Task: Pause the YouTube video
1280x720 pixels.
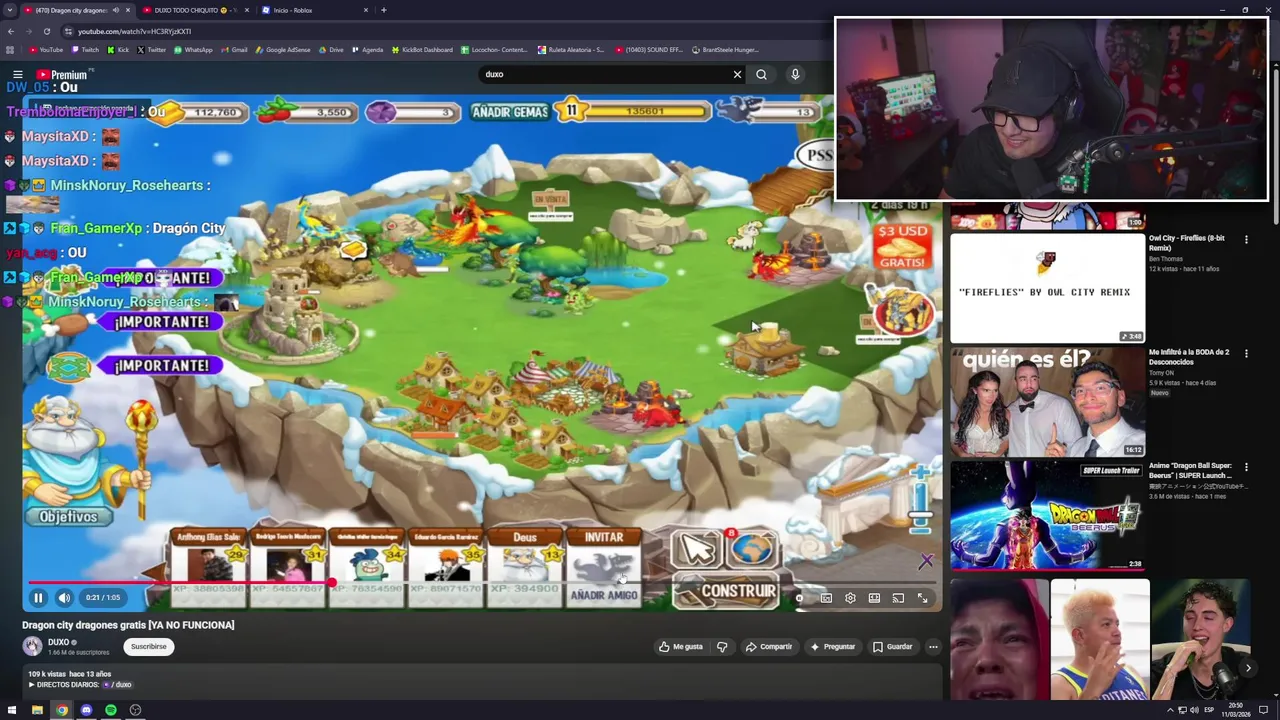Action: pyautogui.click(x=38, y=598)
